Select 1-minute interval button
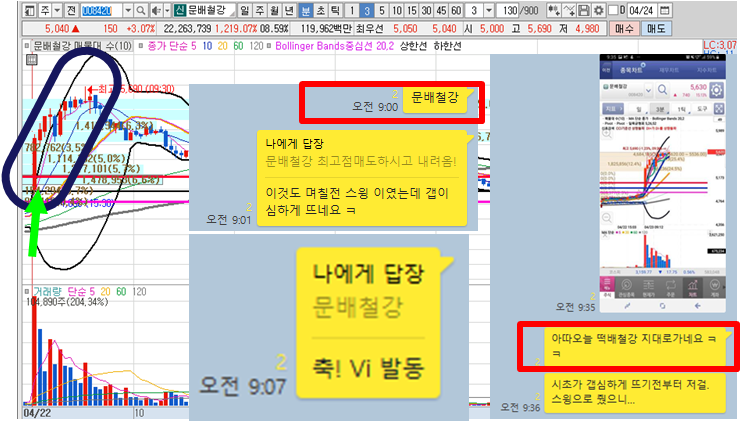 pos(352,10)
